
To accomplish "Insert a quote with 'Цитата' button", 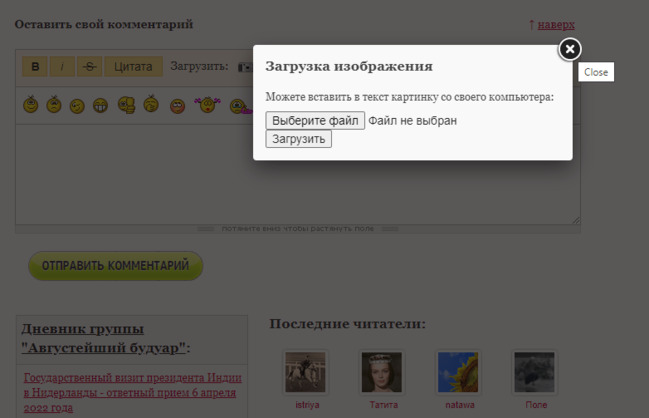I will [x=133, y=67].
